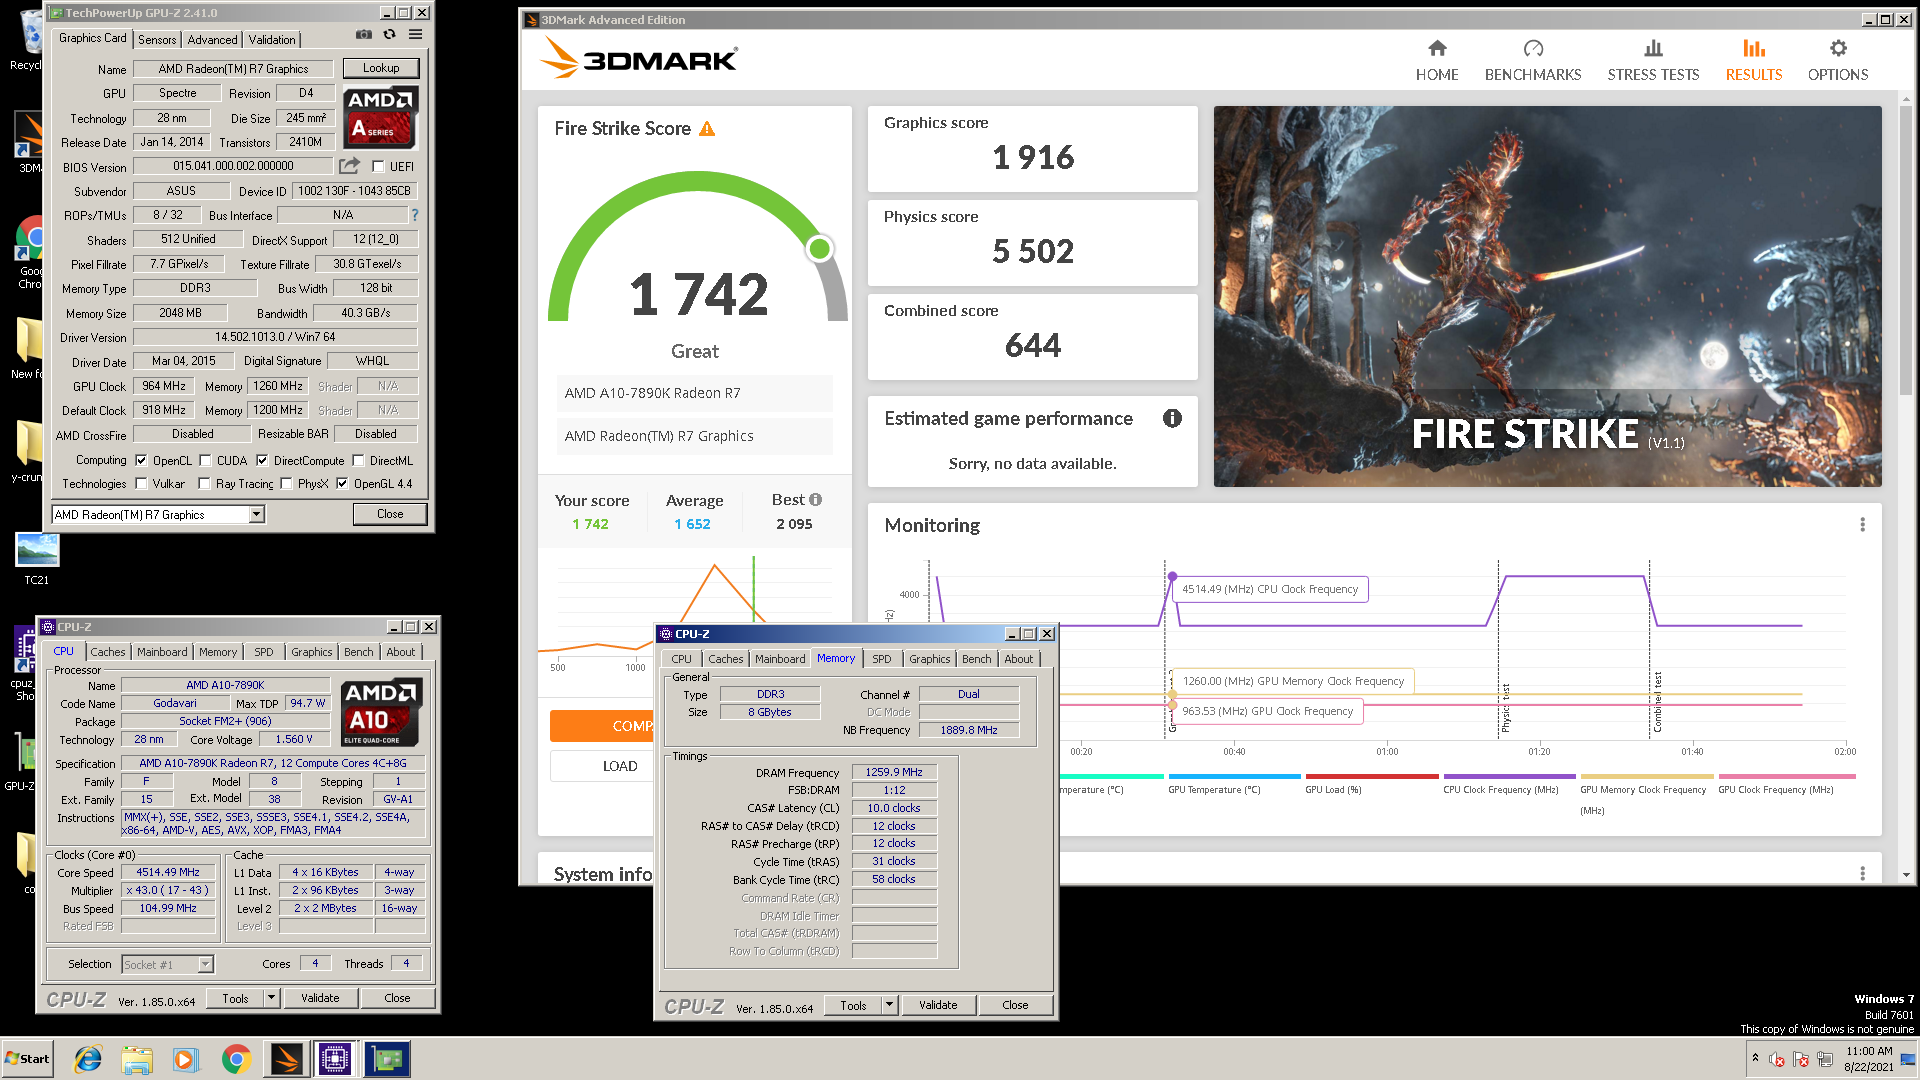Go to 3DMark HOME
The image size is (1920, 1080).
click(x=1437, y=60)
